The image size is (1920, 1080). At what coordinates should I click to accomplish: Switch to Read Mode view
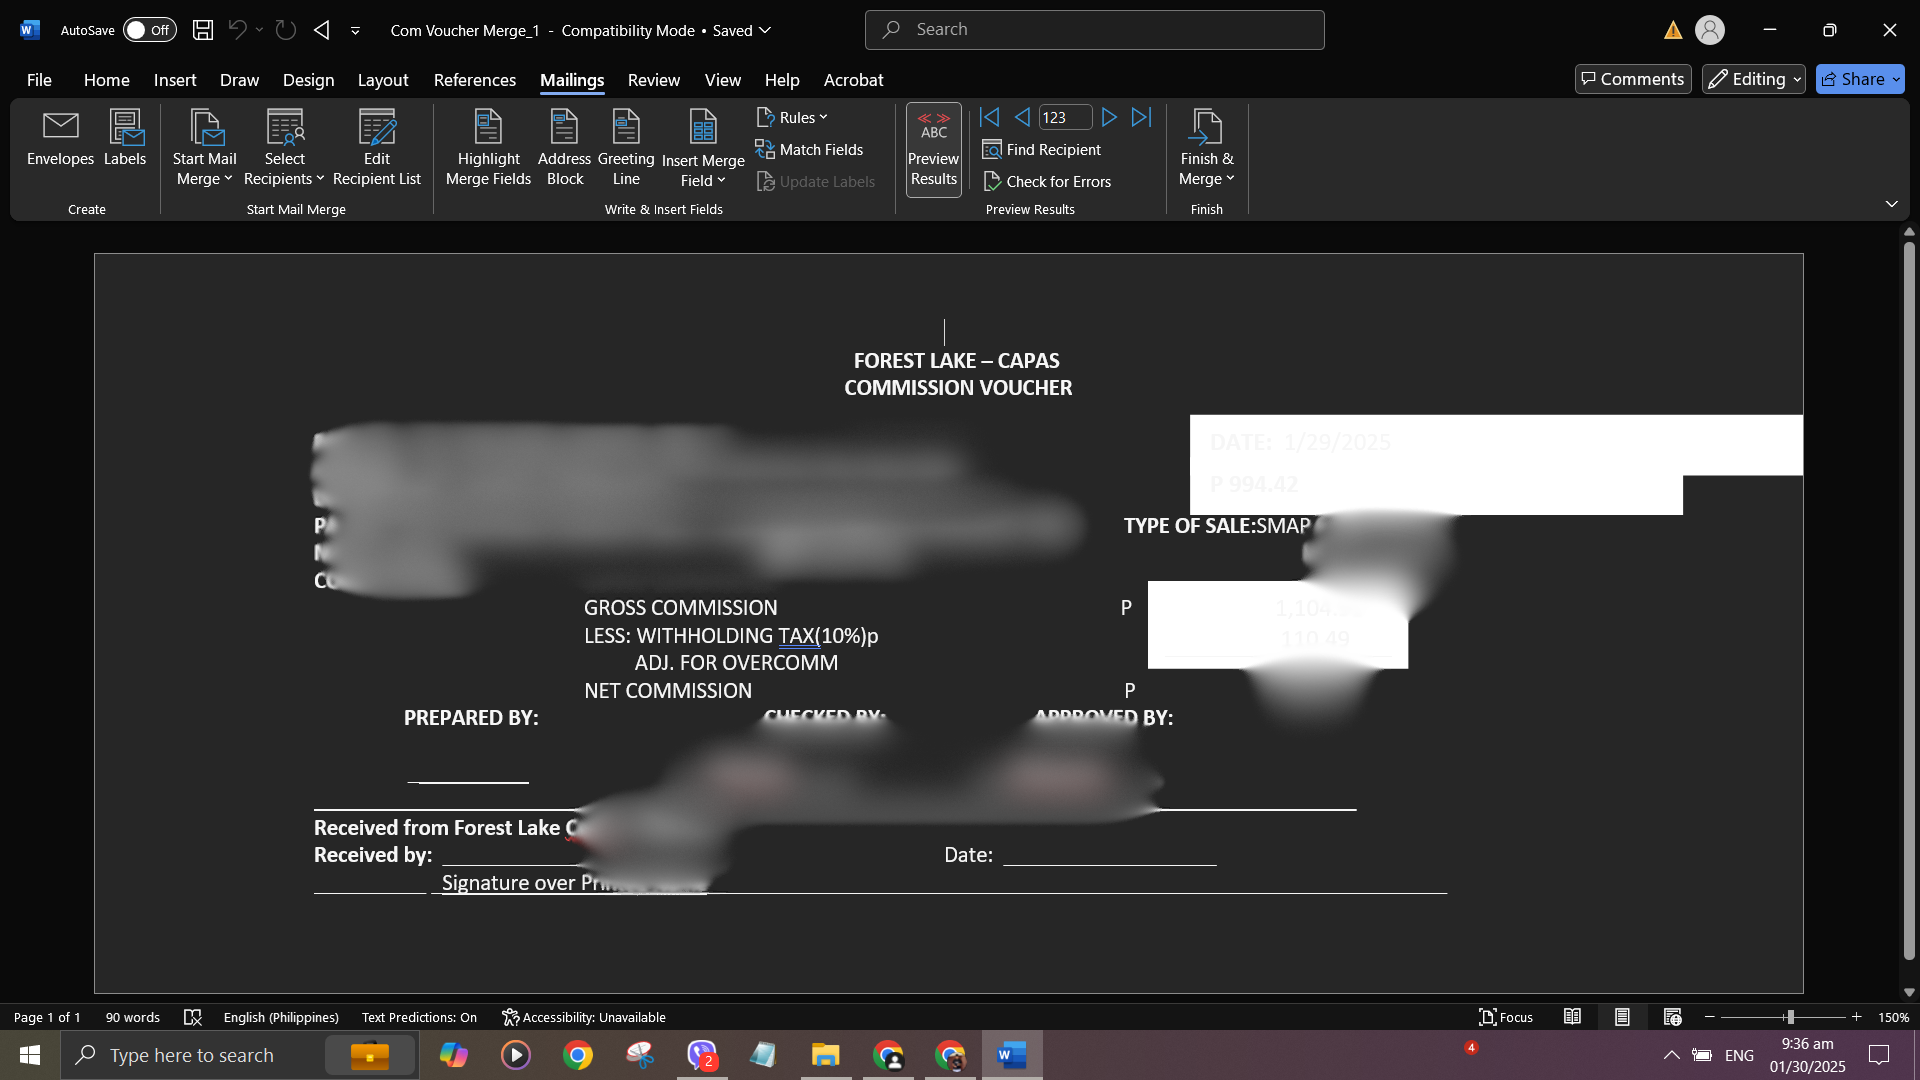coord(1572,1017)
